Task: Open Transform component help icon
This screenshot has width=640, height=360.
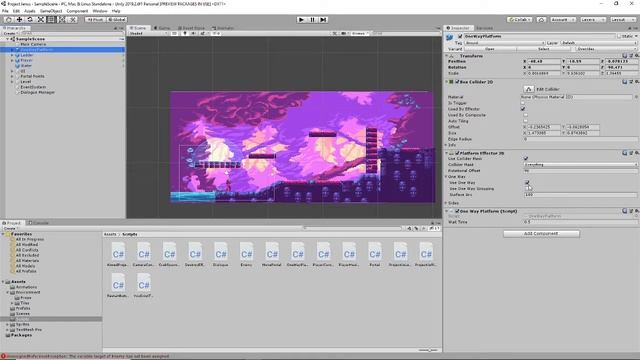Action: coord(624,56)
